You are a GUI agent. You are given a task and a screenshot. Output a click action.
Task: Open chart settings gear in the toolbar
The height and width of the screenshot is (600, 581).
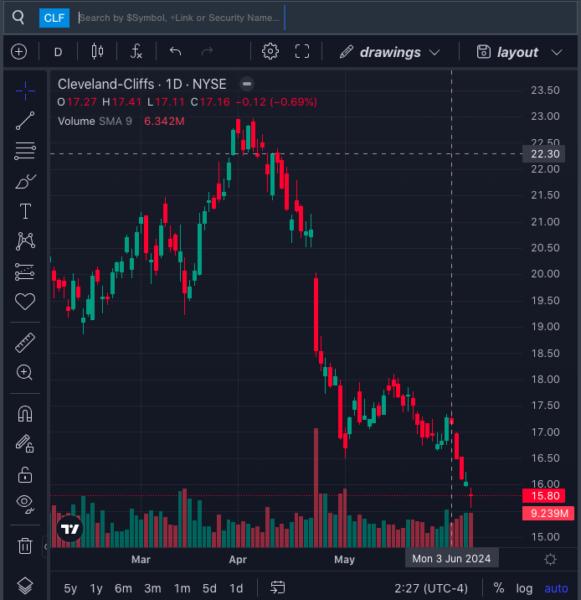pyautogui.click(x=270, y=51)
